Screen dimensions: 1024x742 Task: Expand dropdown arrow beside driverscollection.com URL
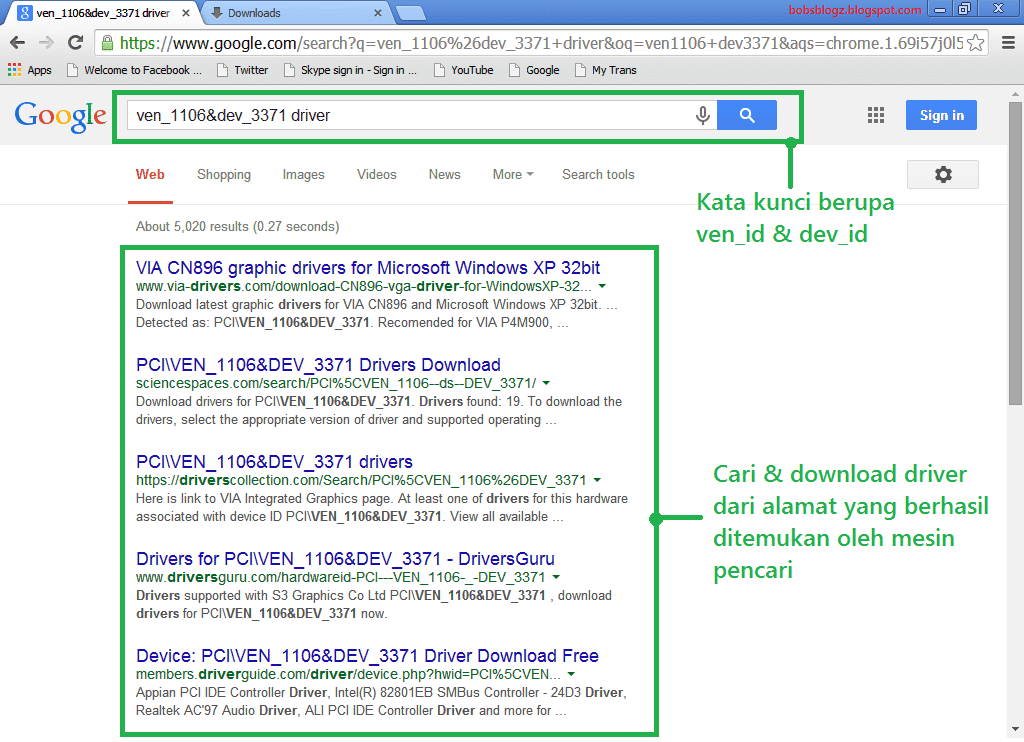tap(597, 480)
